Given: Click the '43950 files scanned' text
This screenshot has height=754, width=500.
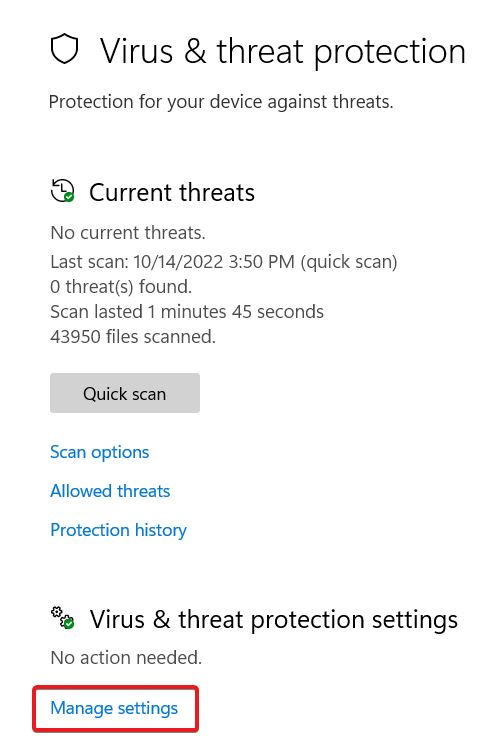Looking at the screenshot, I should coord(133,337).
